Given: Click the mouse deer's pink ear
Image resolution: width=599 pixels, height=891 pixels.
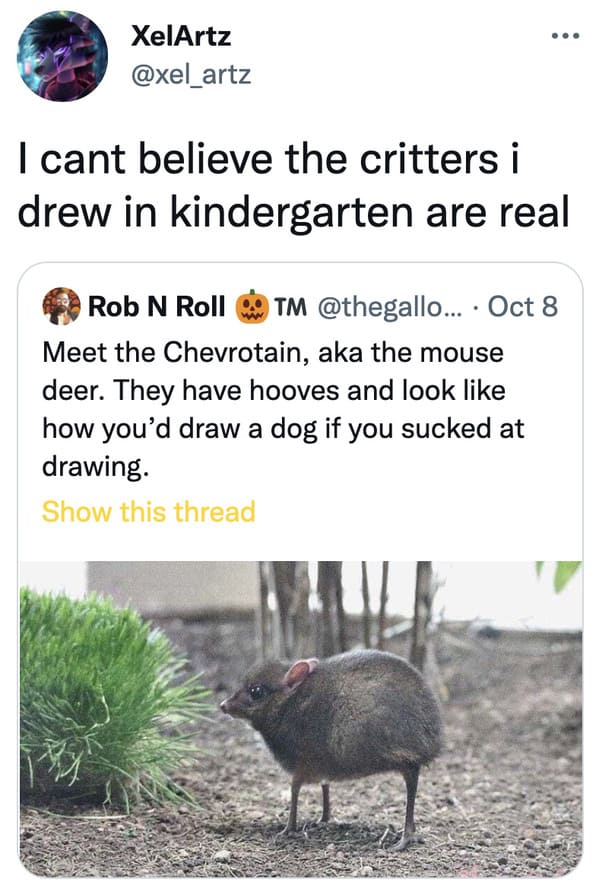Looking at the screenshot, I should [300, 673].
